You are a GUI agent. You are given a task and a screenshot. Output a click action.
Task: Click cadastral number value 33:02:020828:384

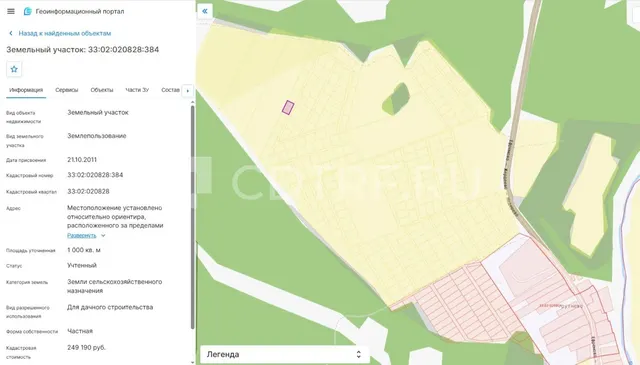click(x=95, y=175)
